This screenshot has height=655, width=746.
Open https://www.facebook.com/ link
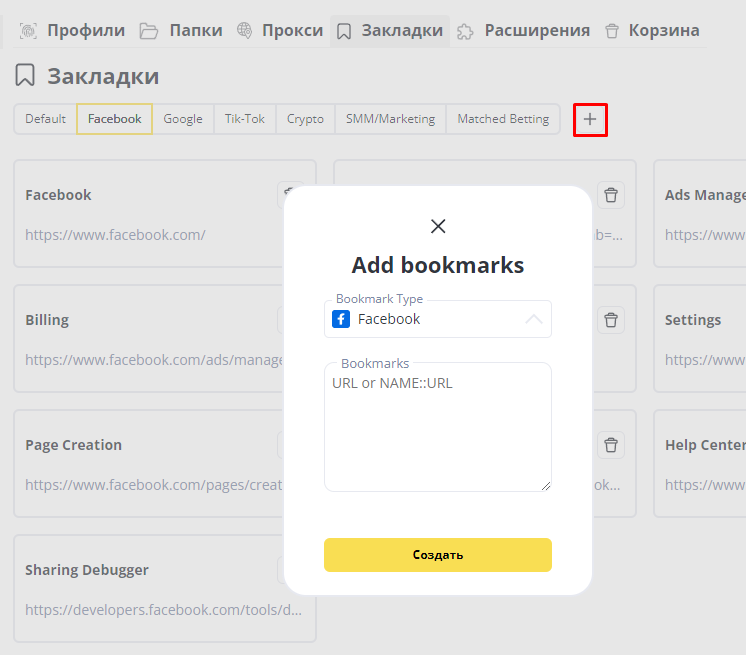[x=115, y=235]
